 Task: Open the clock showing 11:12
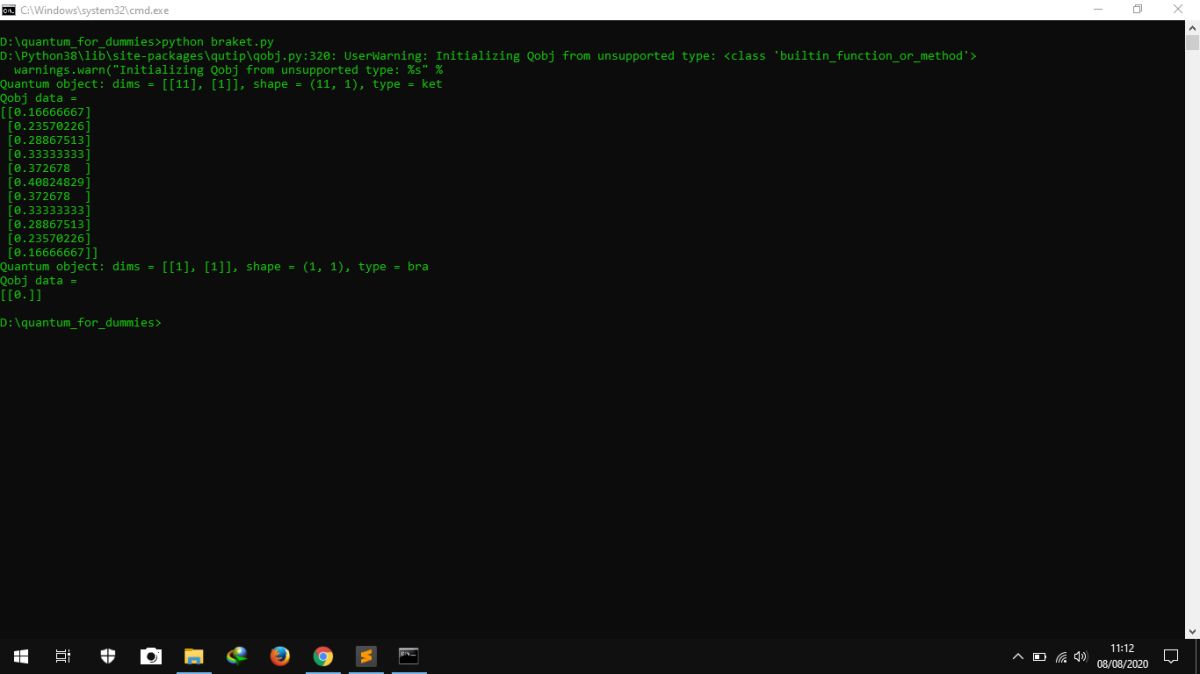(1122, 656)
